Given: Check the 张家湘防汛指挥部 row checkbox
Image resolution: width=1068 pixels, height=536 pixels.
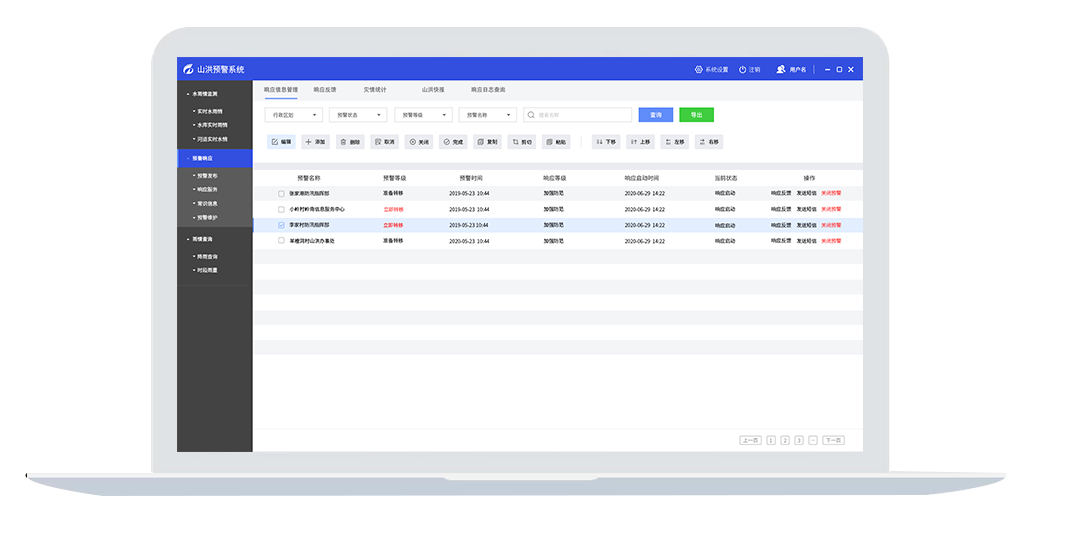Looking at the screenshot, I should (x=281, y=193).
